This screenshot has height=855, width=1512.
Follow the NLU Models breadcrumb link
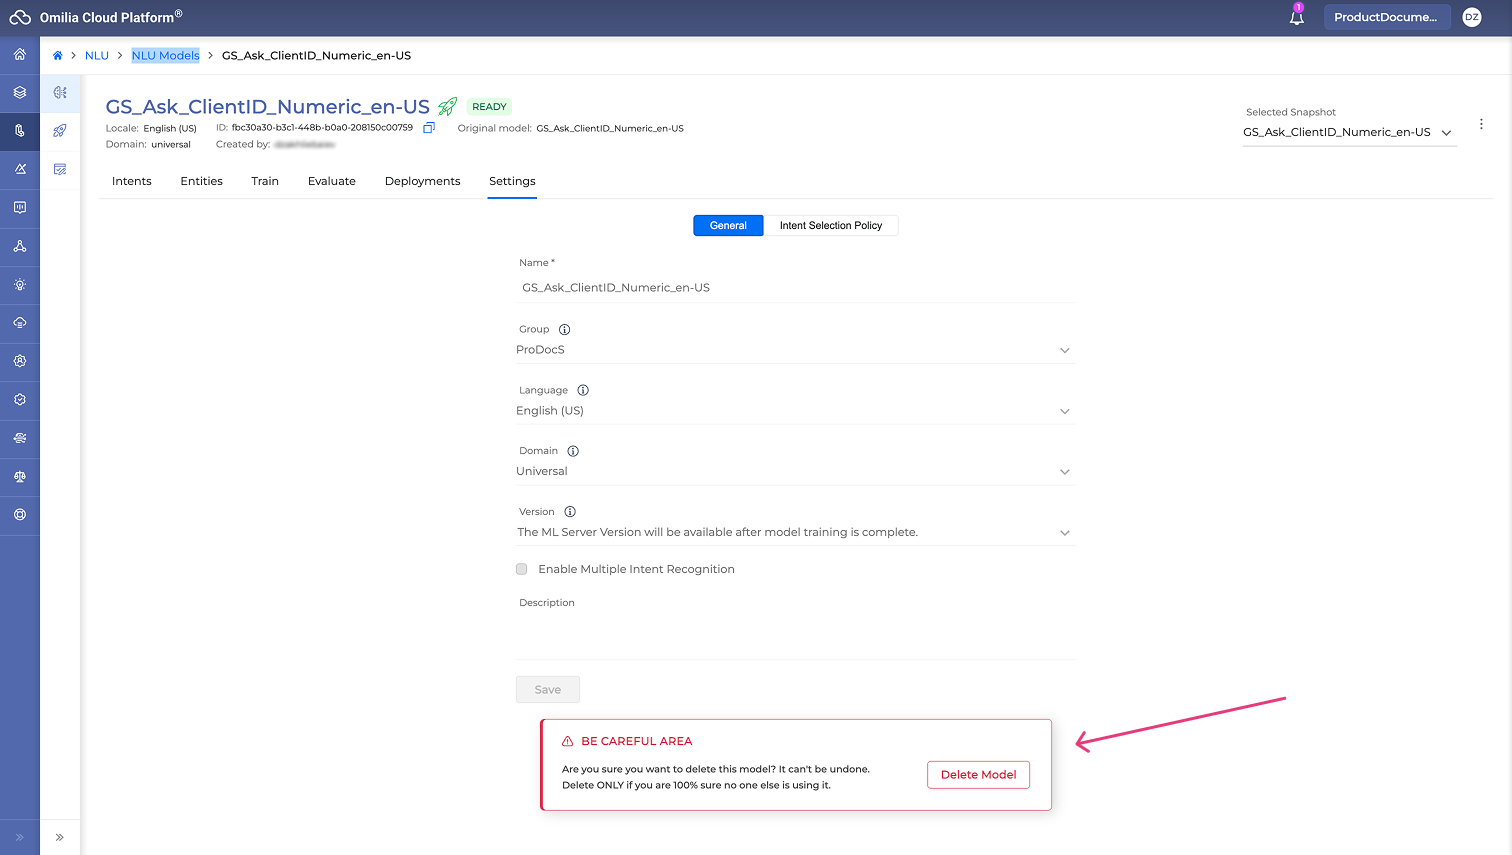pyautogui.click(x=166, y=56)
